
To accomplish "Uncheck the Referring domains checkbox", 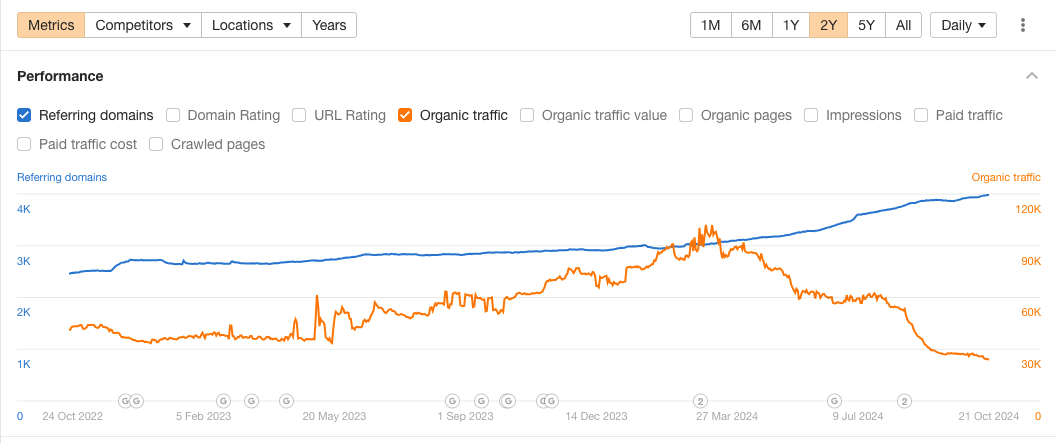I will [x=25, y=115].
